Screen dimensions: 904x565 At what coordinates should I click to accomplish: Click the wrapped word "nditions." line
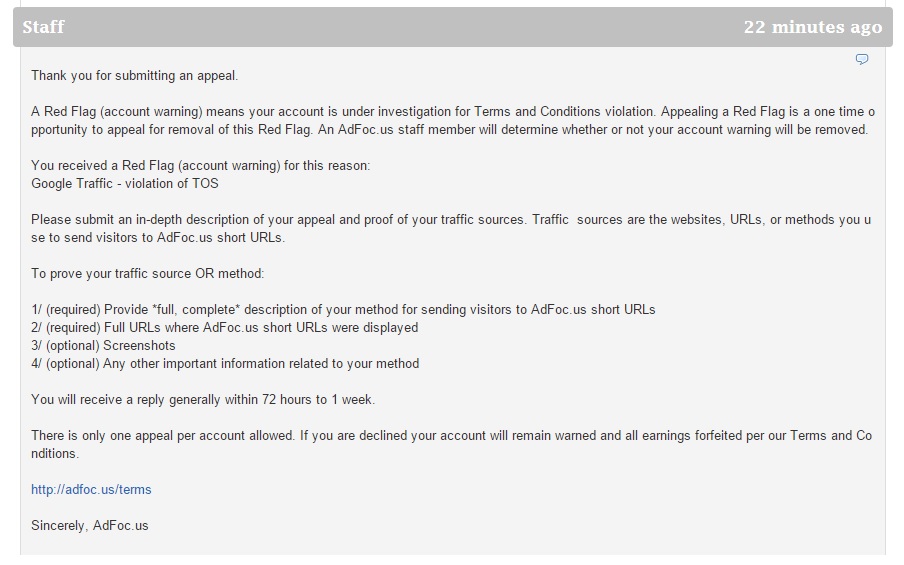click(54, 454)
